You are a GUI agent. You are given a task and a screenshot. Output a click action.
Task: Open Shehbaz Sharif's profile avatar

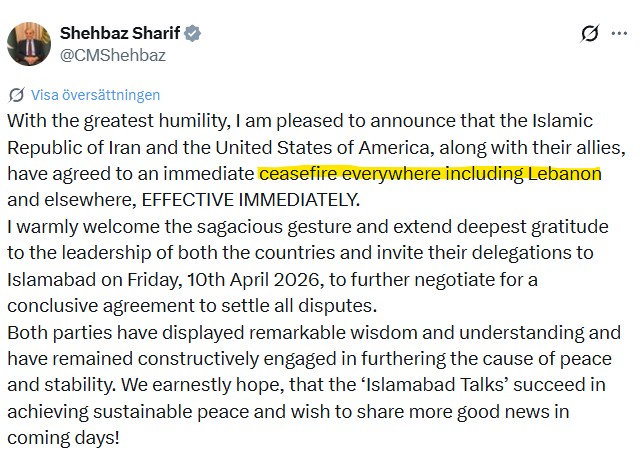(x=28, y=44)
